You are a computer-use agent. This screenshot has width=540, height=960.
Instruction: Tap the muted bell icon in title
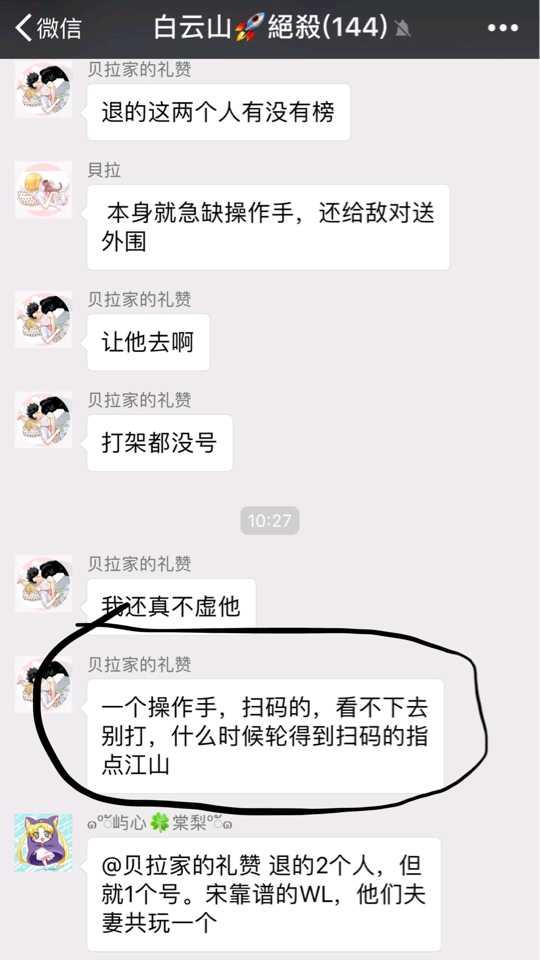(402, 29)
